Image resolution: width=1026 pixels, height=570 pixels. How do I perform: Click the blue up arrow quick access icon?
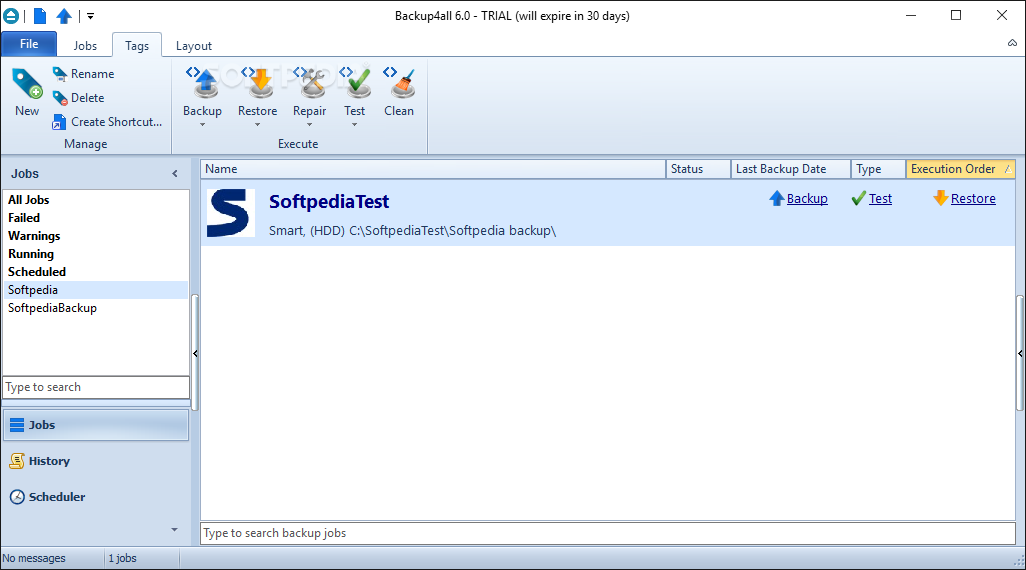click(x=64, y=15)
